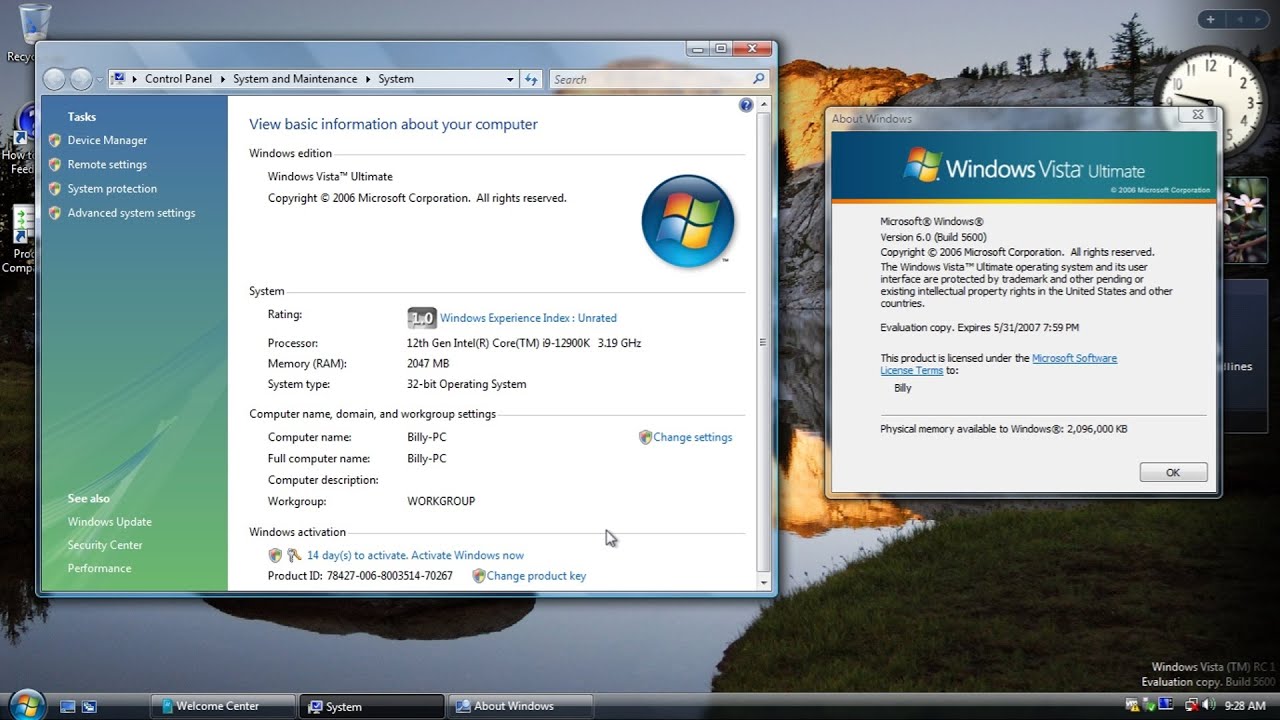Click OK in About Windows dialog
This screenshot has width=1280, height=720.
coord(1173,473)
